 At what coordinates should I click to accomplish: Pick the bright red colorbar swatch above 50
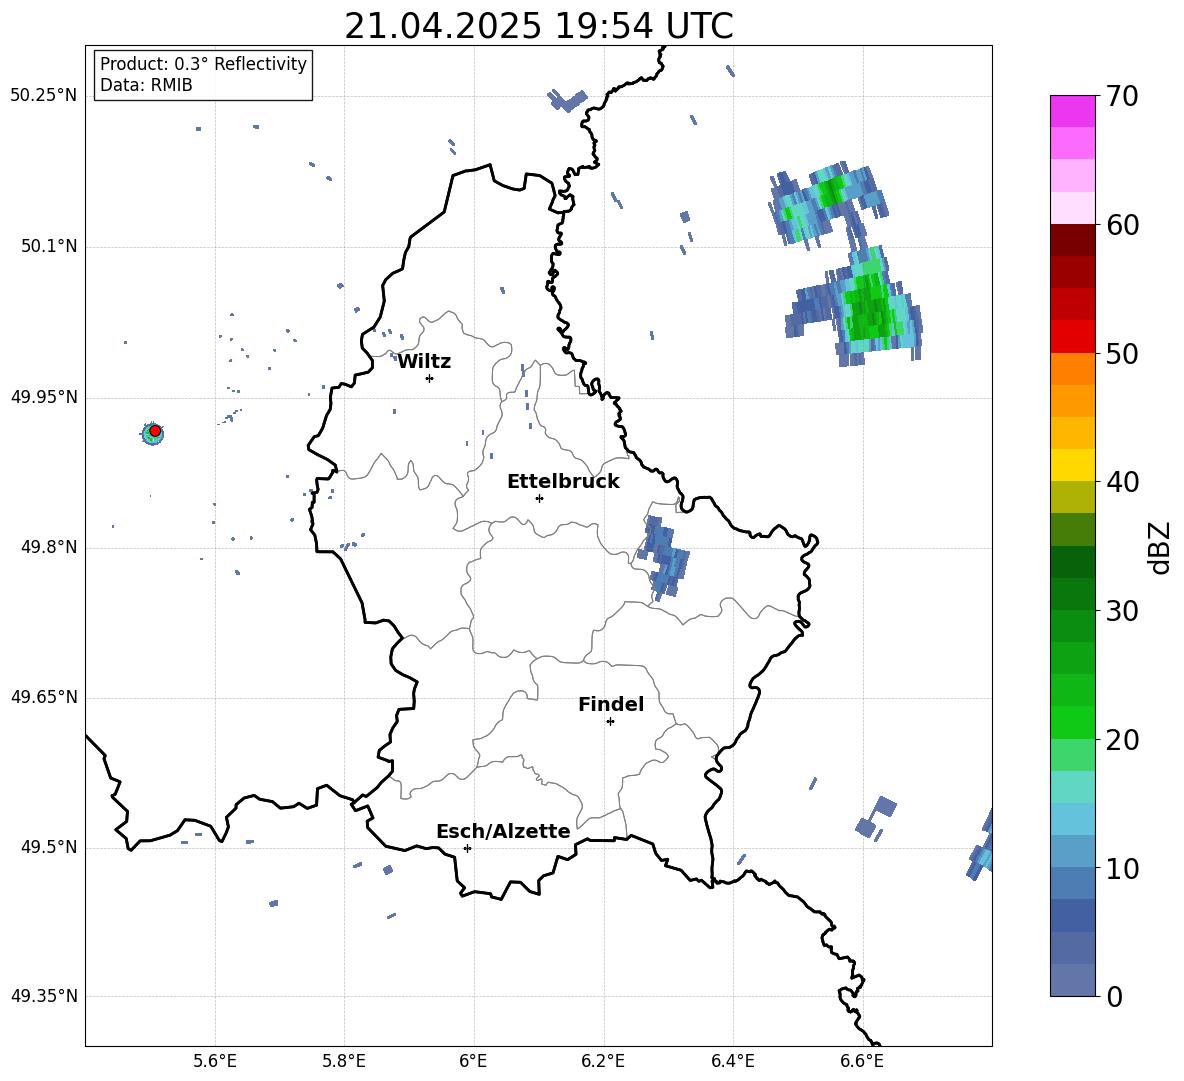1072,336
